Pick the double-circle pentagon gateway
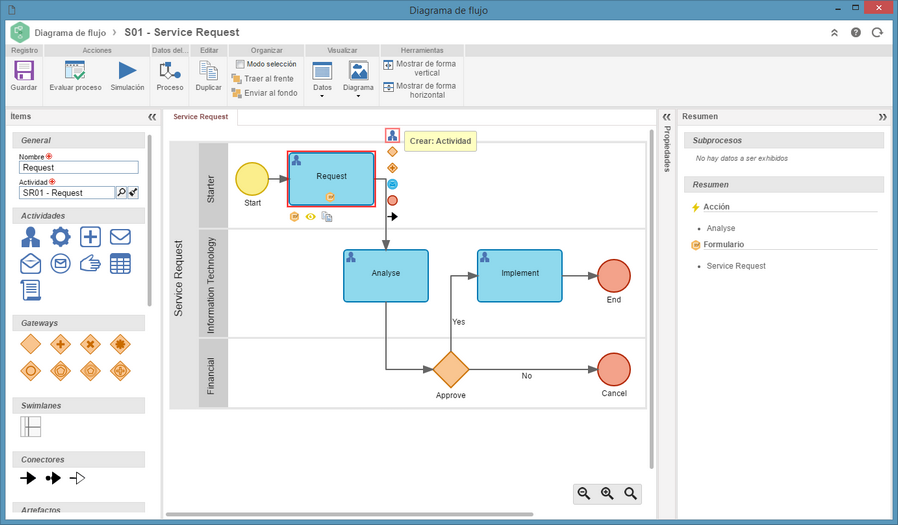The image size is (898, 525). click(x=60, y=371)
